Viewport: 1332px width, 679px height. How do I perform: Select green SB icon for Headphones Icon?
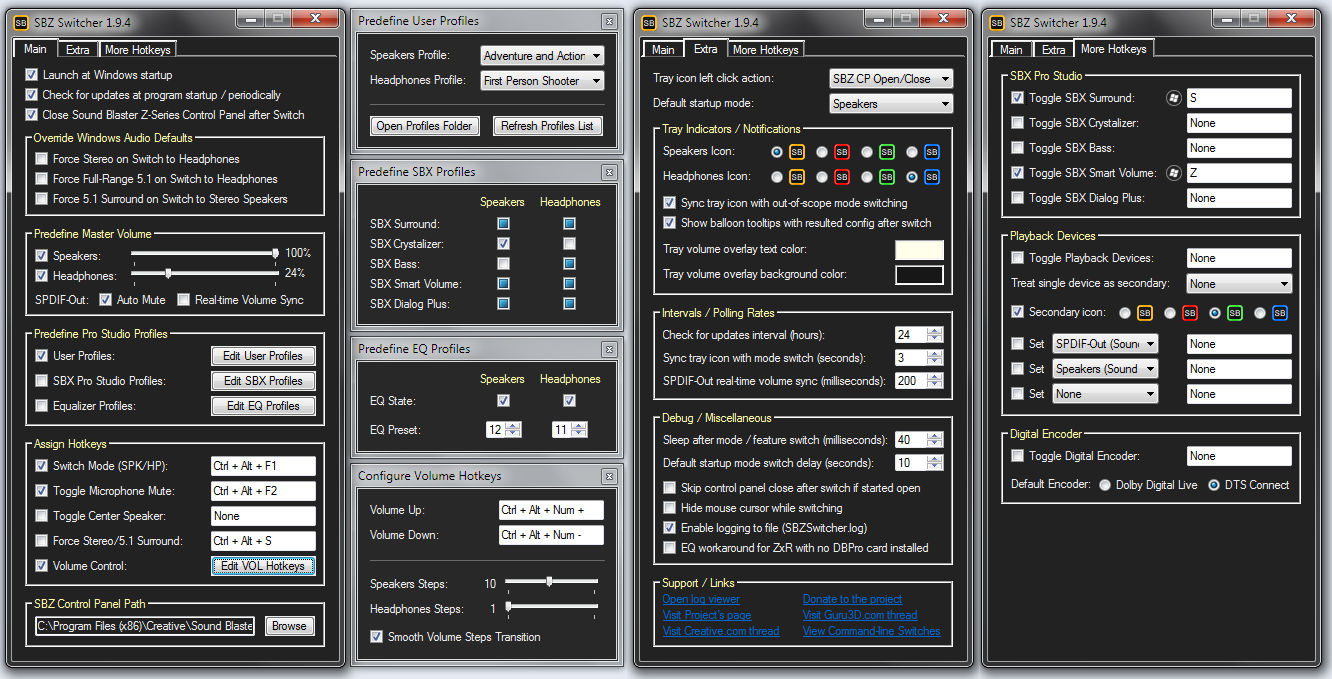pos(887,177)
